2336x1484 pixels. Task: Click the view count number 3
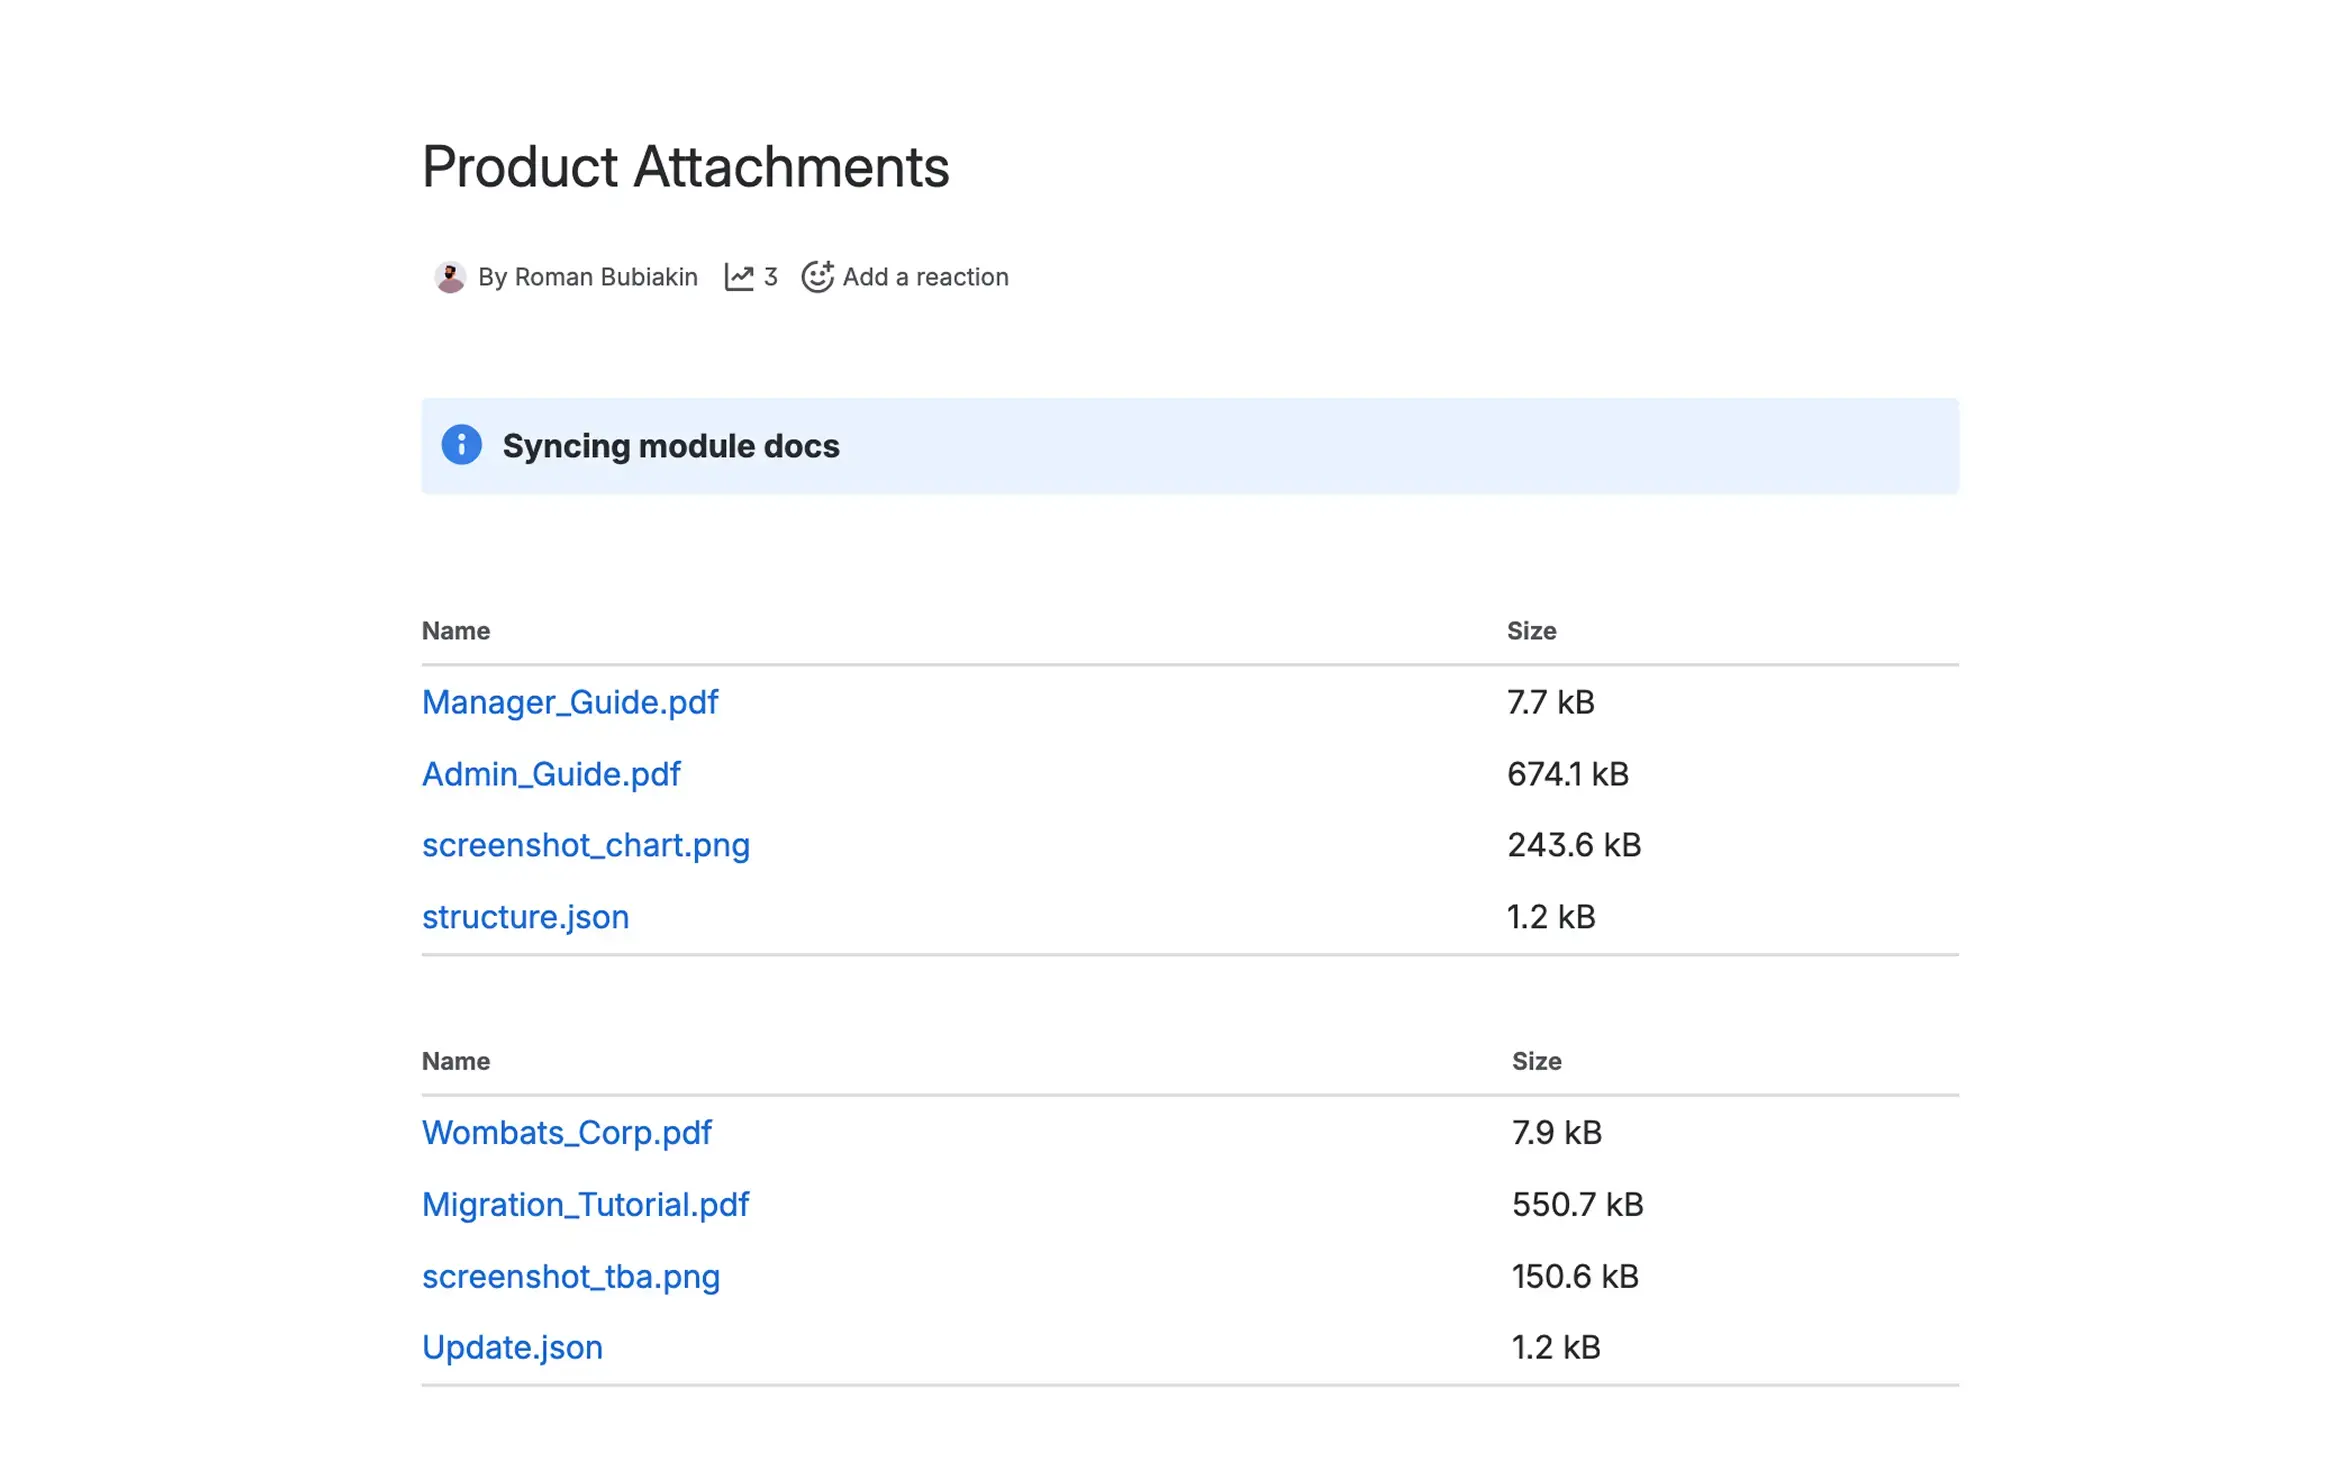click(771, 277)
